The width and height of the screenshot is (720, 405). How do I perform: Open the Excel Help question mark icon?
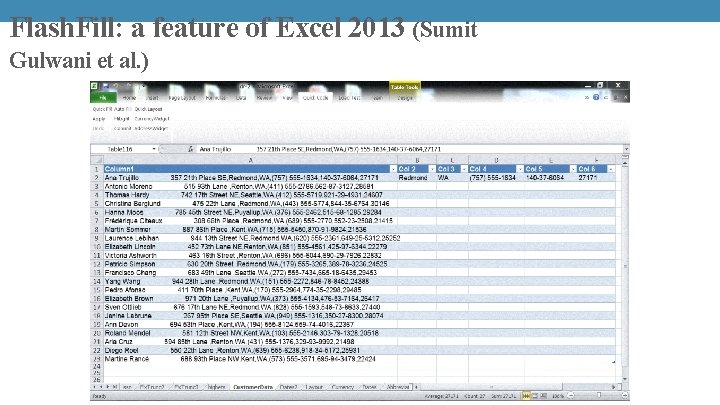pos(596,97)
